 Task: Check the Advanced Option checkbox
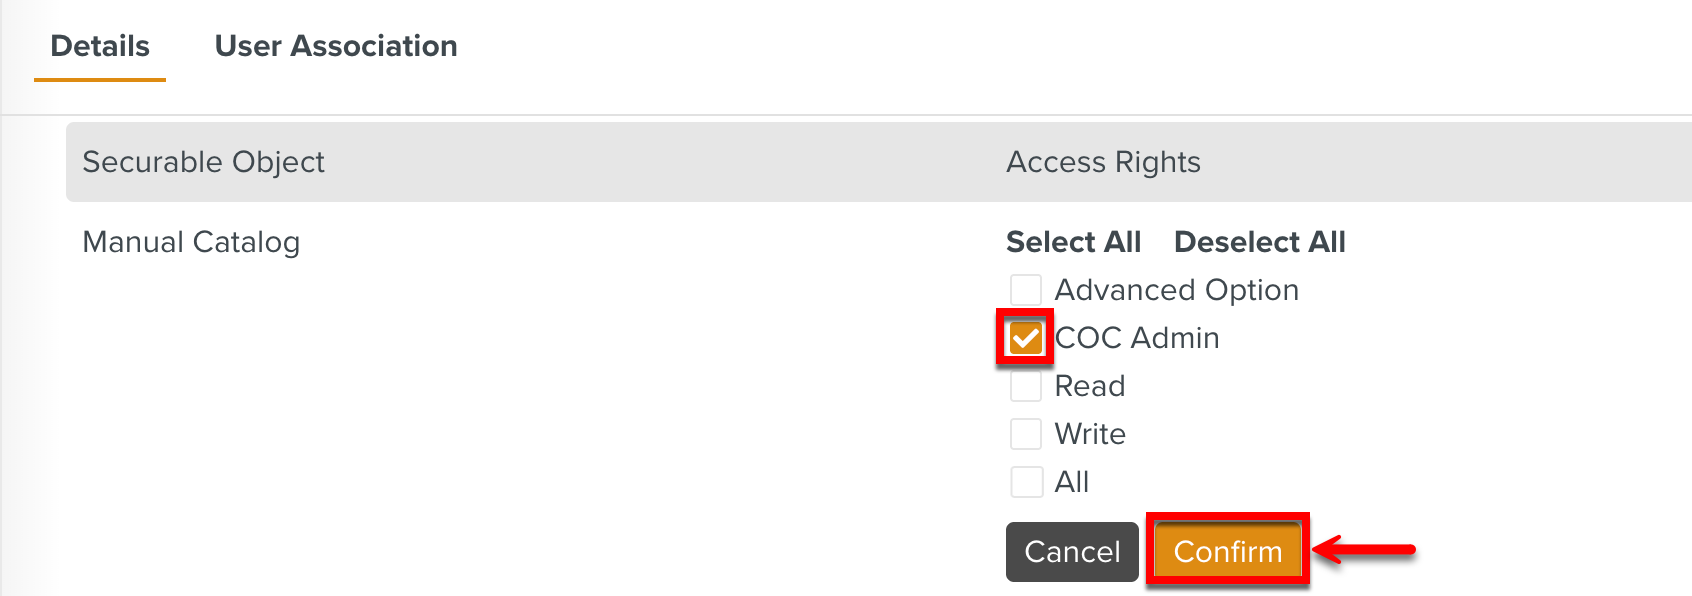1025,289
